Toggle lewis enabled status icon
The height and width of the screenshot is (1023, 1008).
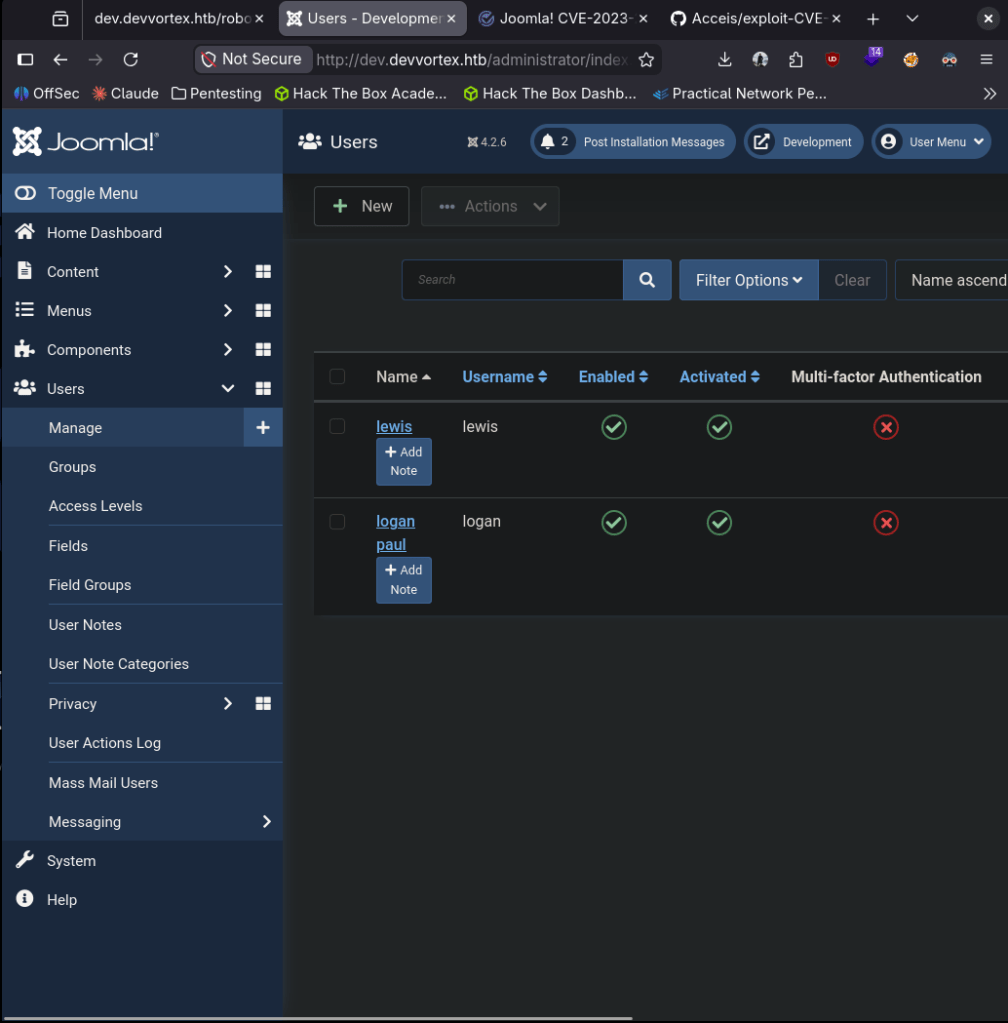click(614, 428)
